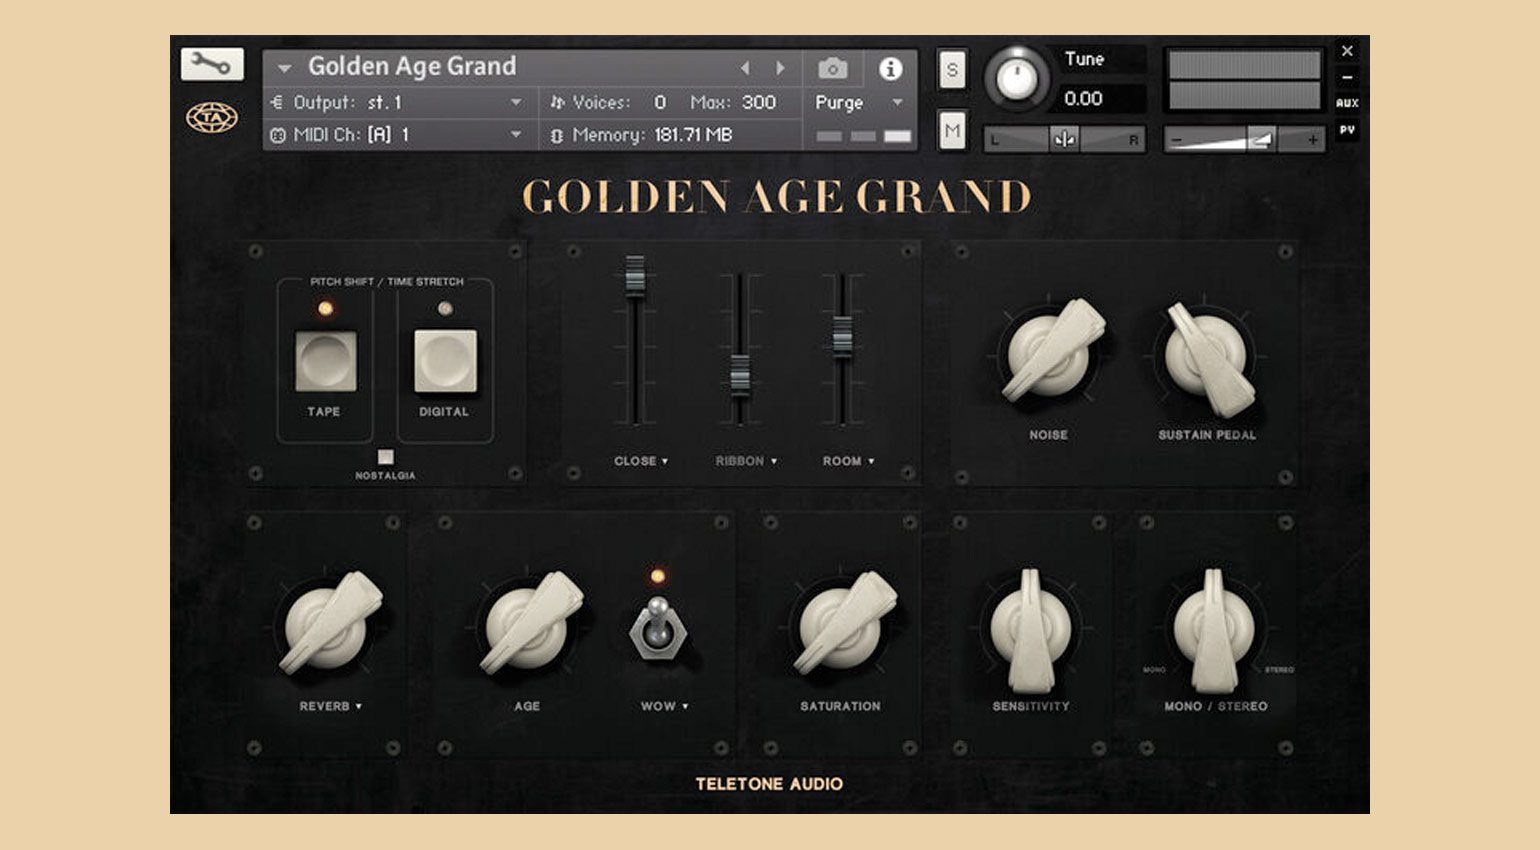
Task: Click the Voices count value 0
Action: click(660, 102)
